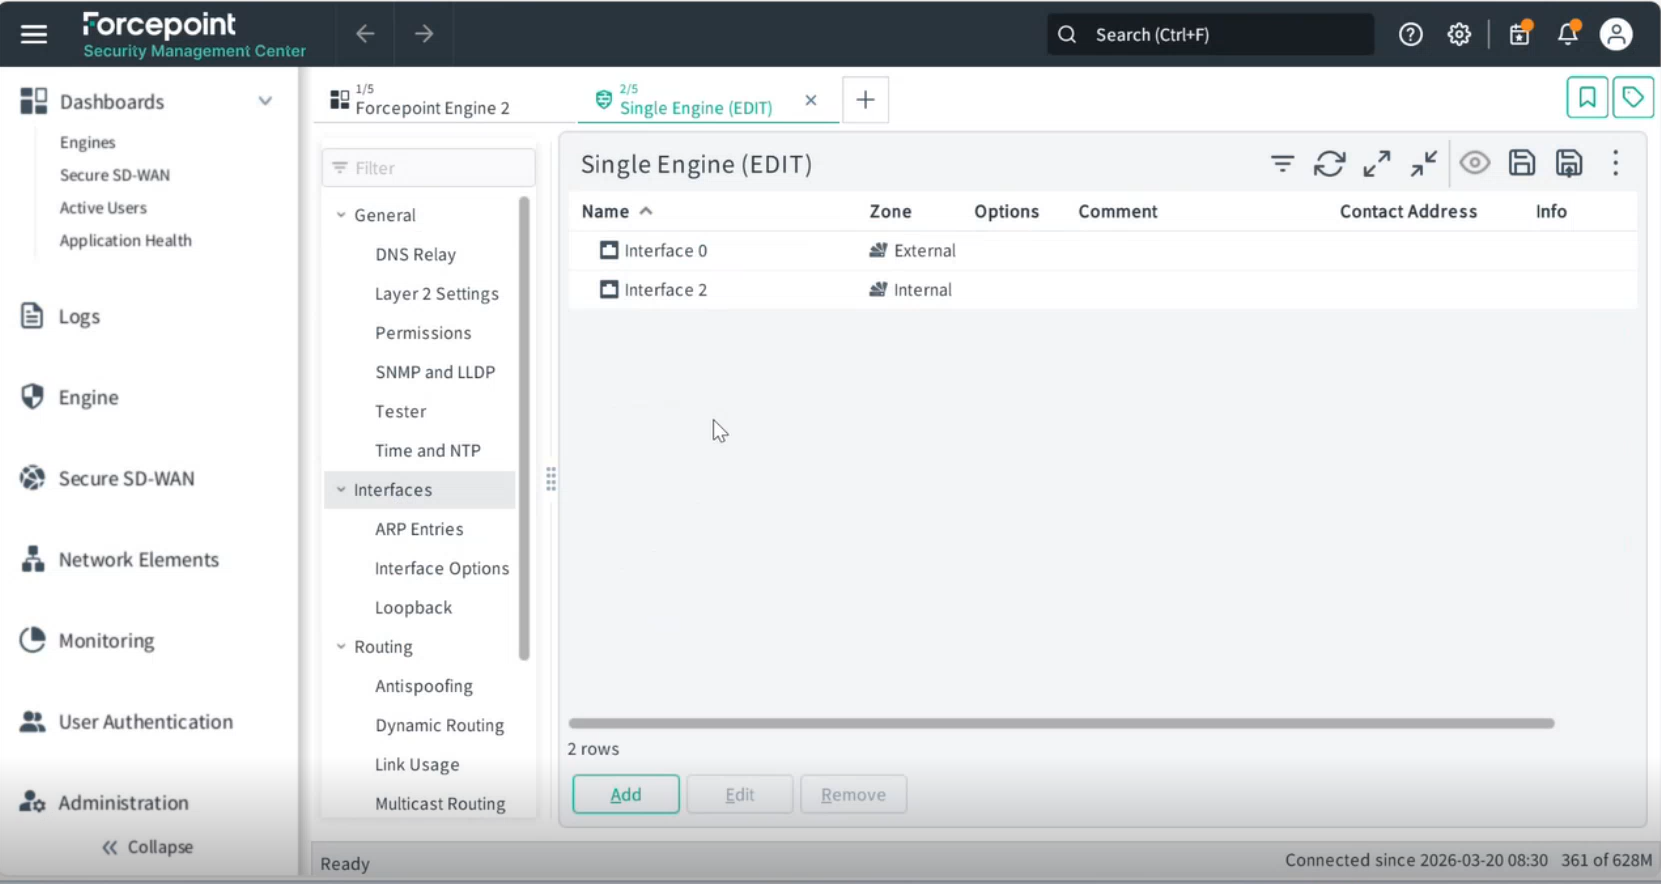1661x884 pixels.
Task: Open Monitoring in sidebar
Action: pos(106,641)
